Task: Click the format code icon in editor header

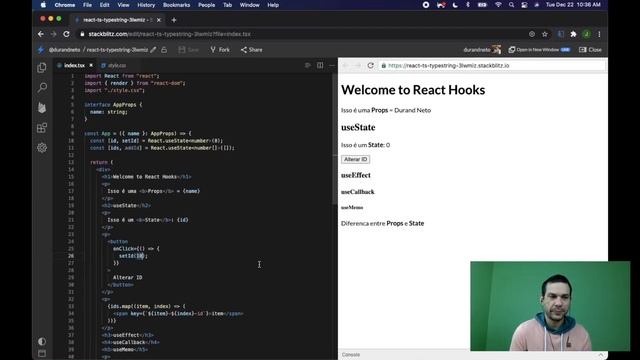Action: (x=308, y=65)
